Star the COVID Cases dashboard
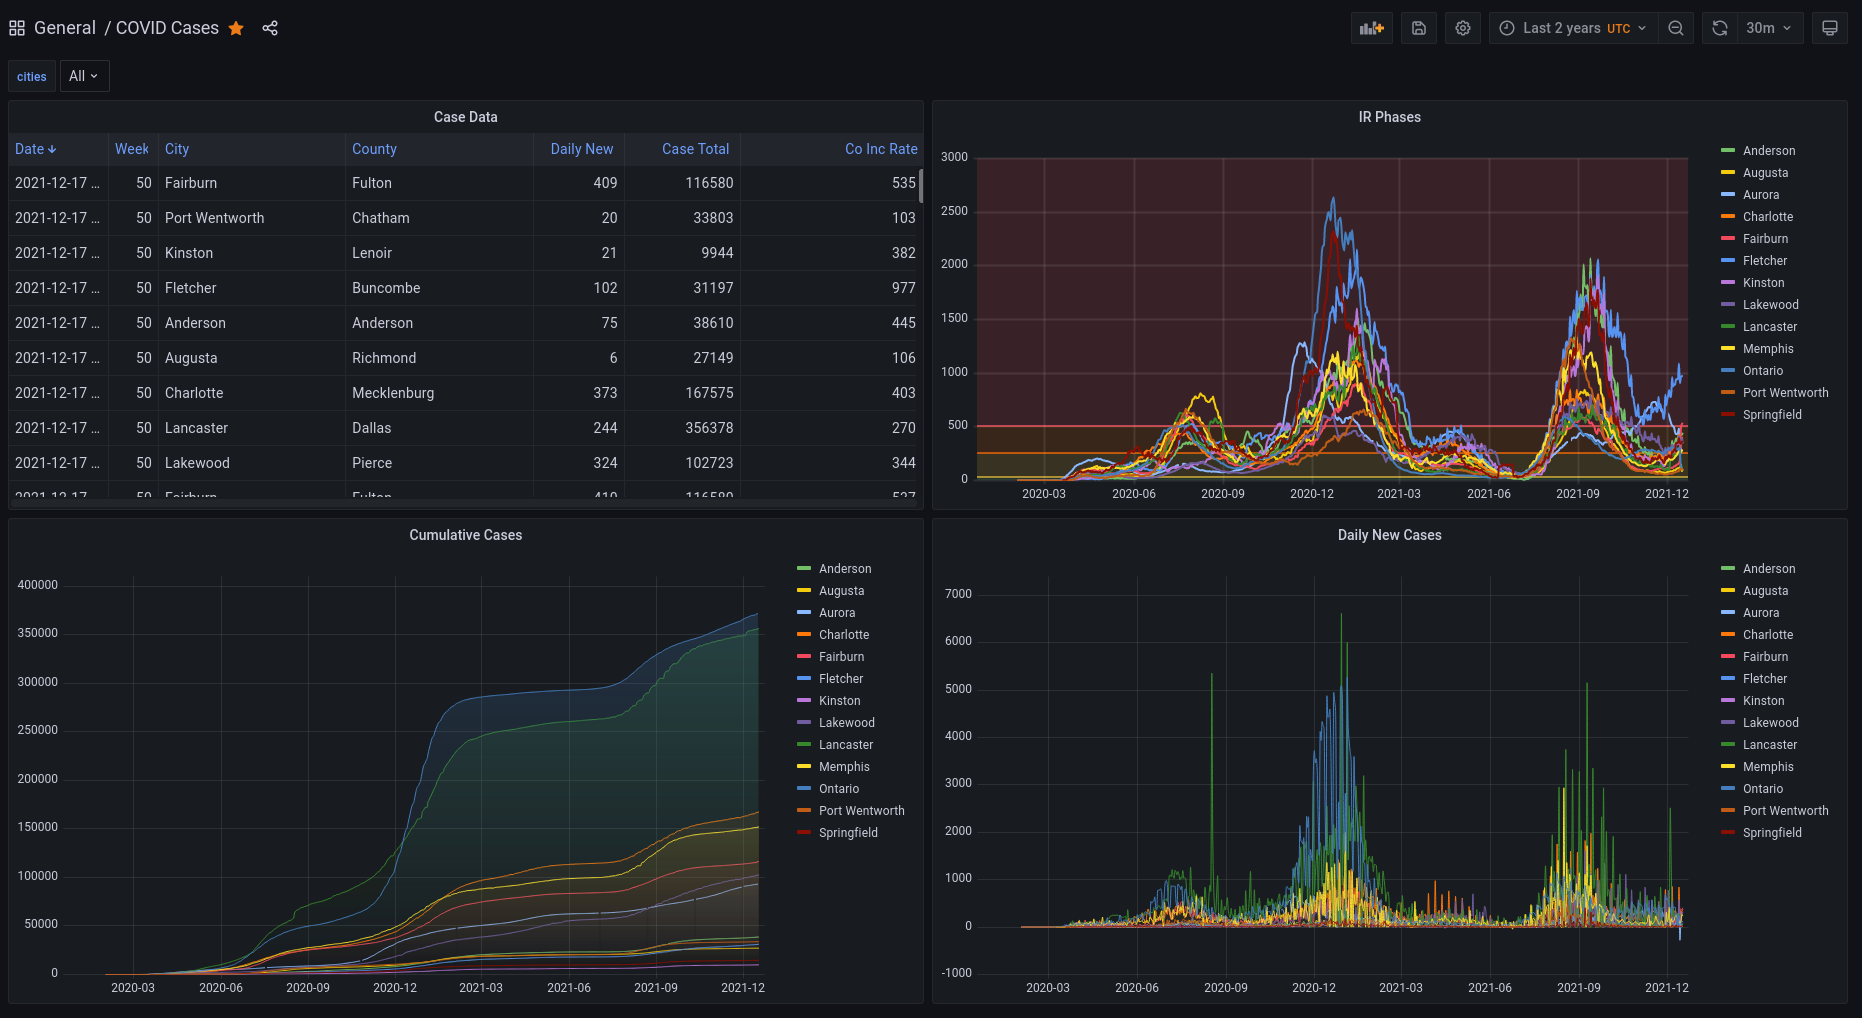The height and width of the screenshot is (1018, 1862). pyautogui.click(x=236, y=28)
